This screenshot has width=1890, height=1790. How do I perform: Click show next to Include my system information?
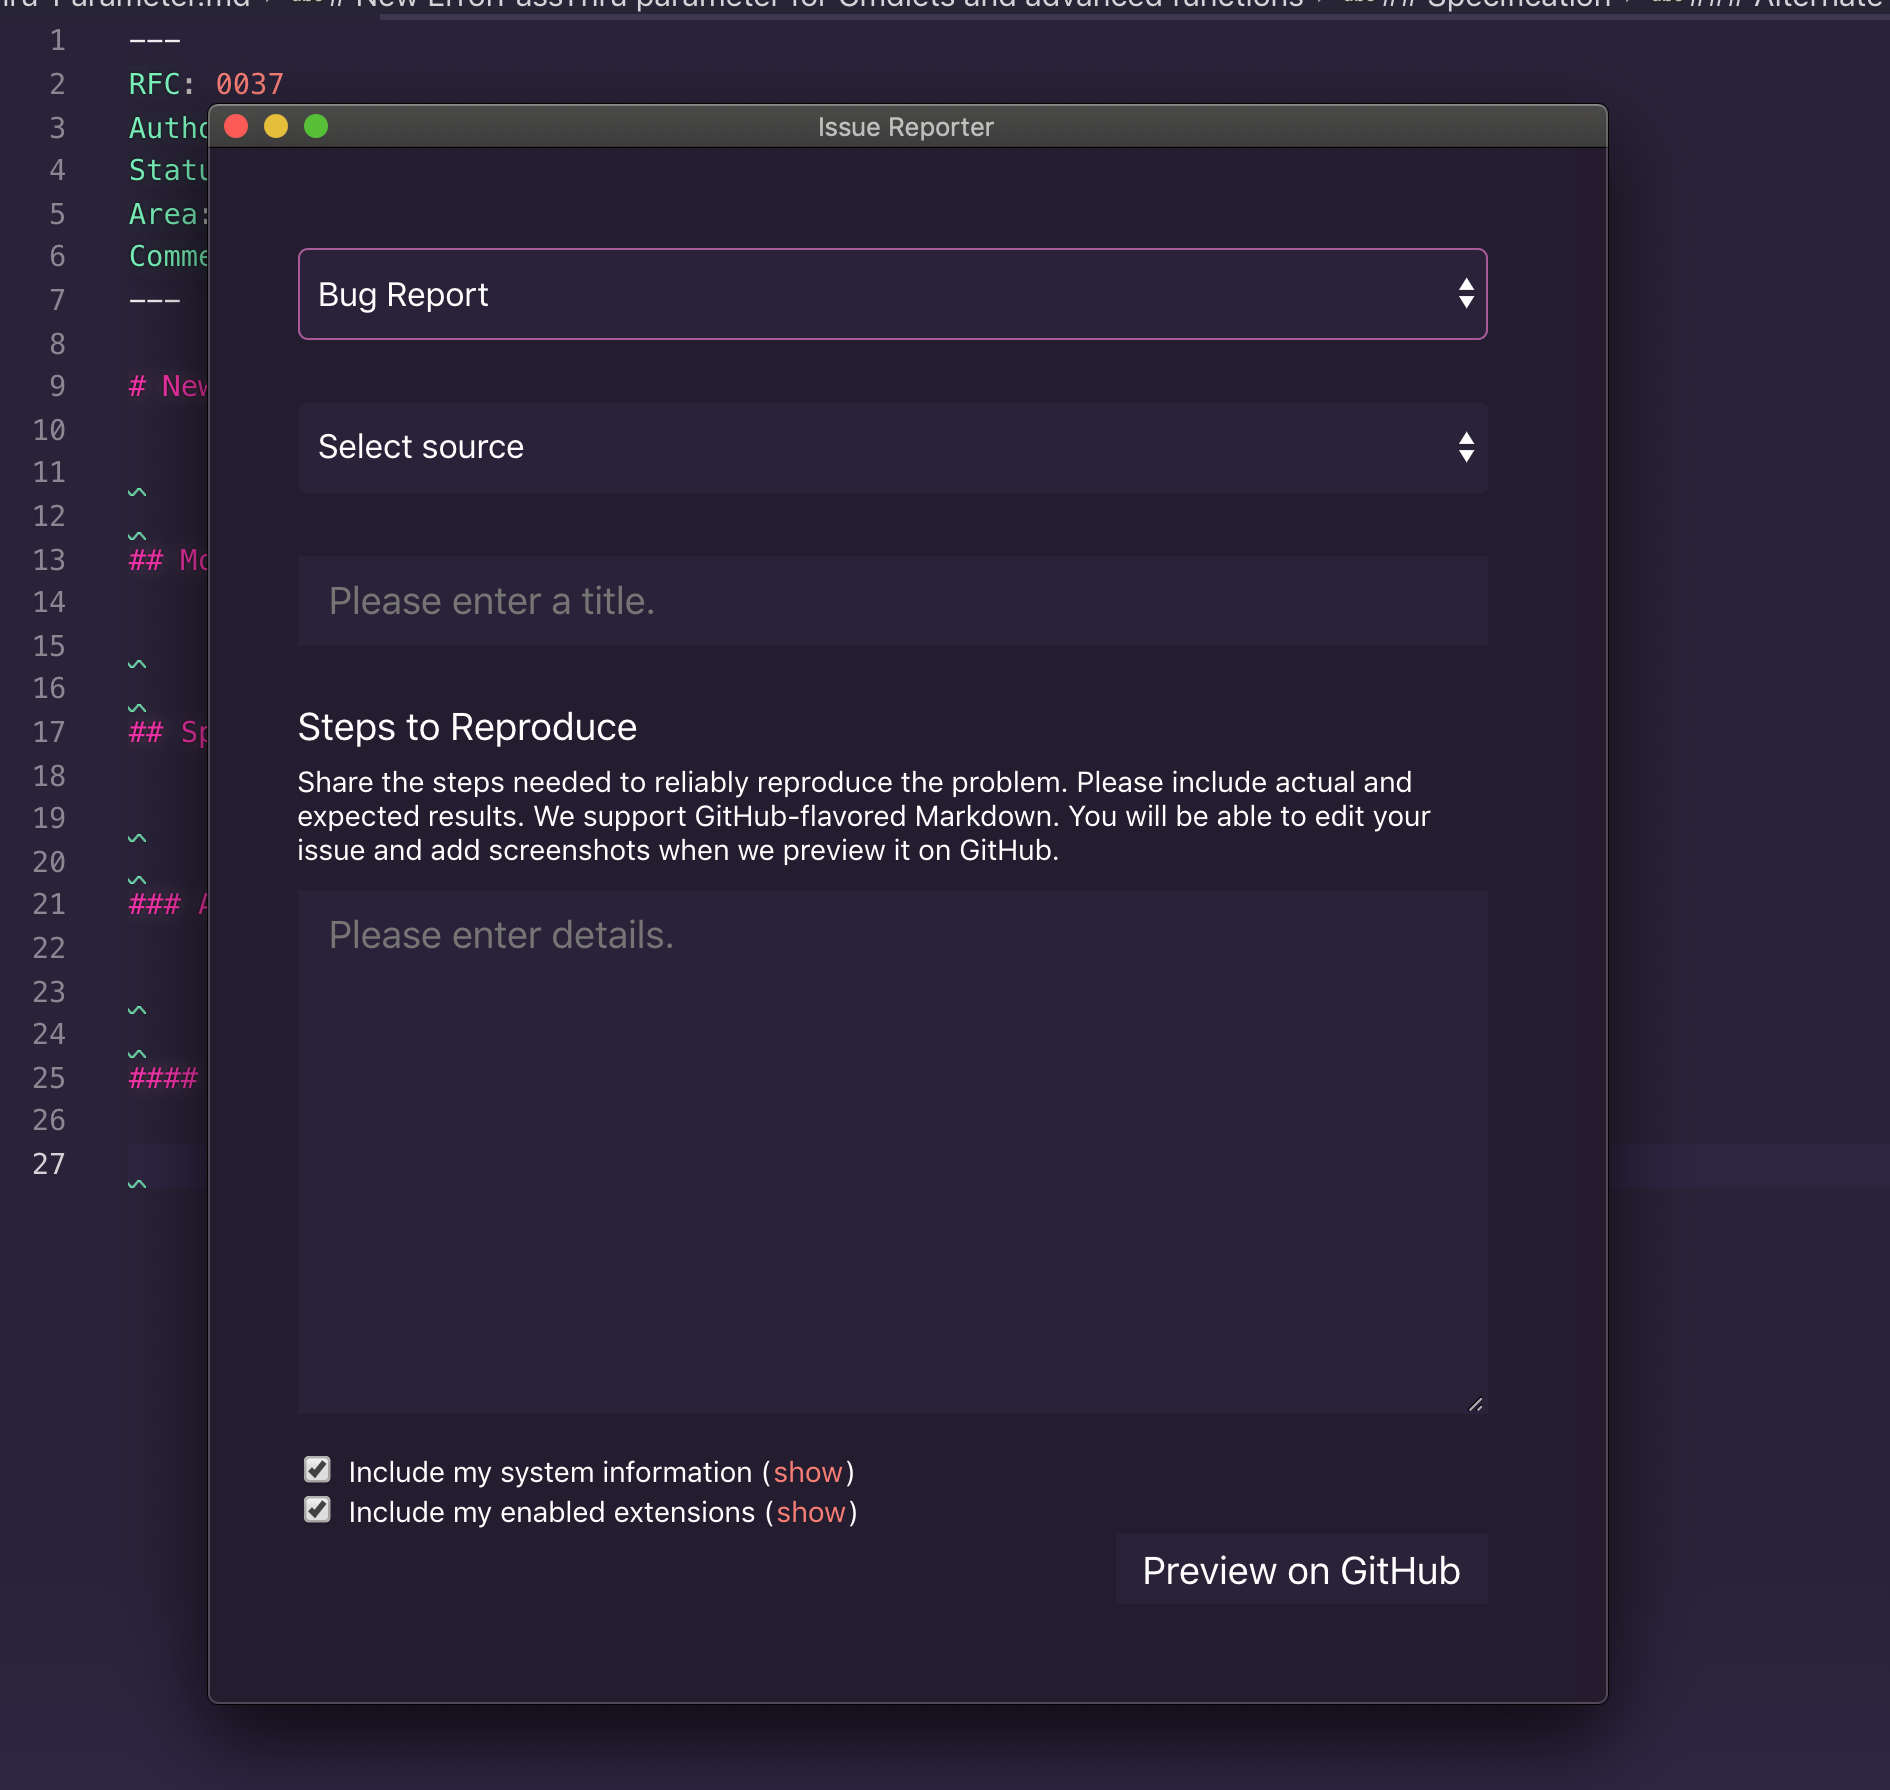coord(809,1471)
